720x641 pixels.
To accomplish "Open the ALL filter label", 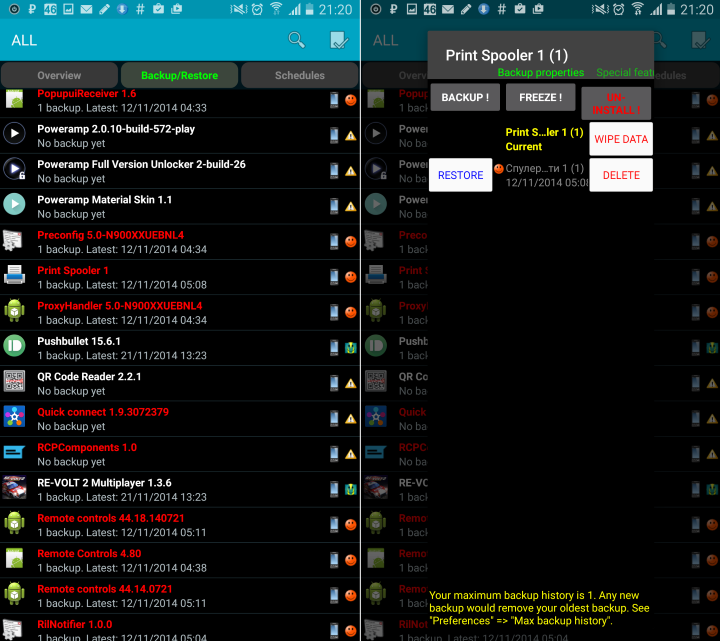I will [x=24, y=40].
